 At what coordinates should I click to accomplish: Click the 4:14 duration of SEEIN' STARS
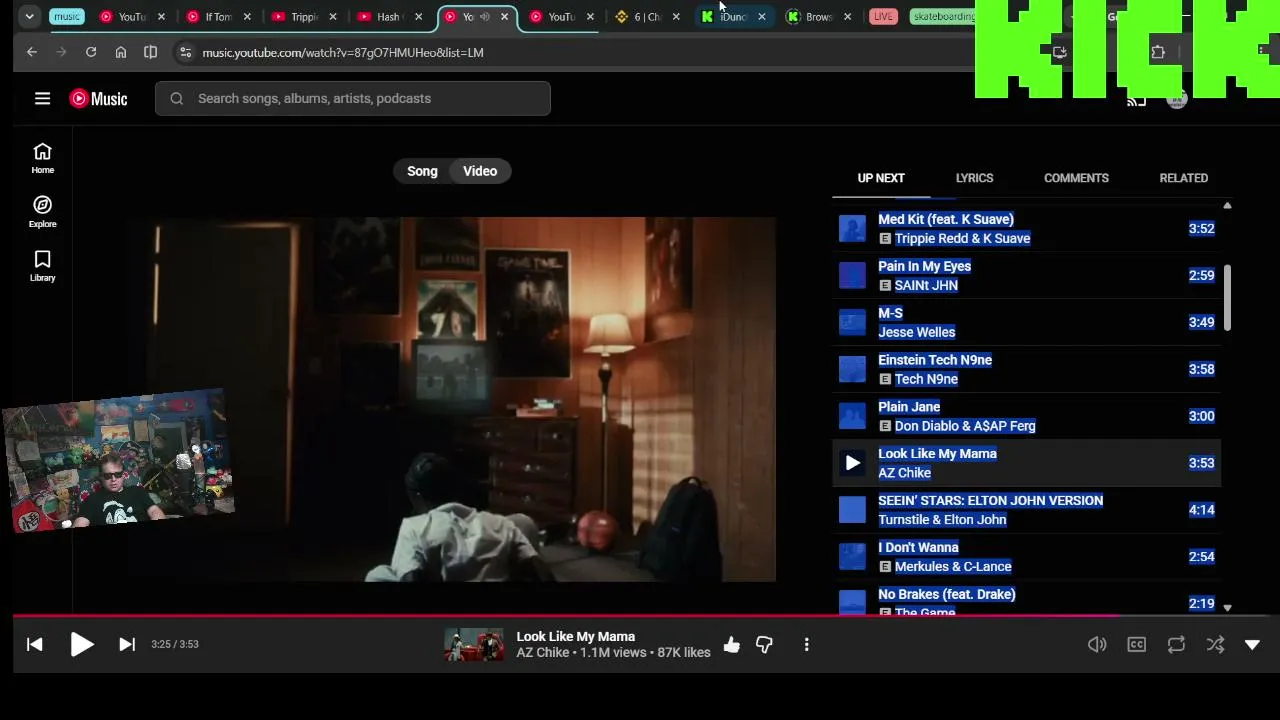(x=1201, y=510)
